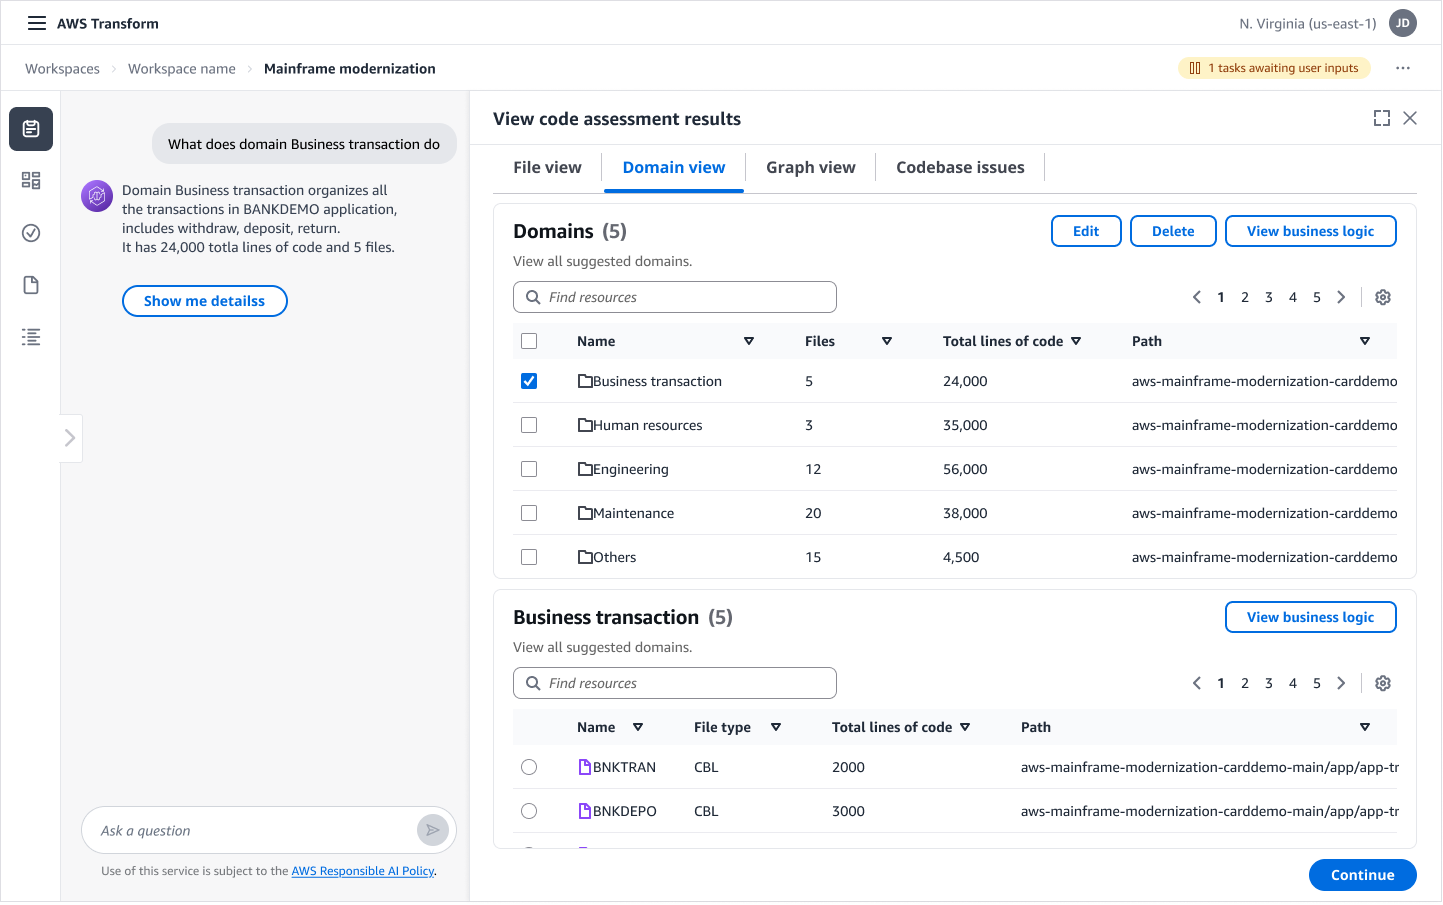This screenshot has height=905, width=1443.
Task: Click View business logic in Business transaction section
Action: click(1310, 617)
